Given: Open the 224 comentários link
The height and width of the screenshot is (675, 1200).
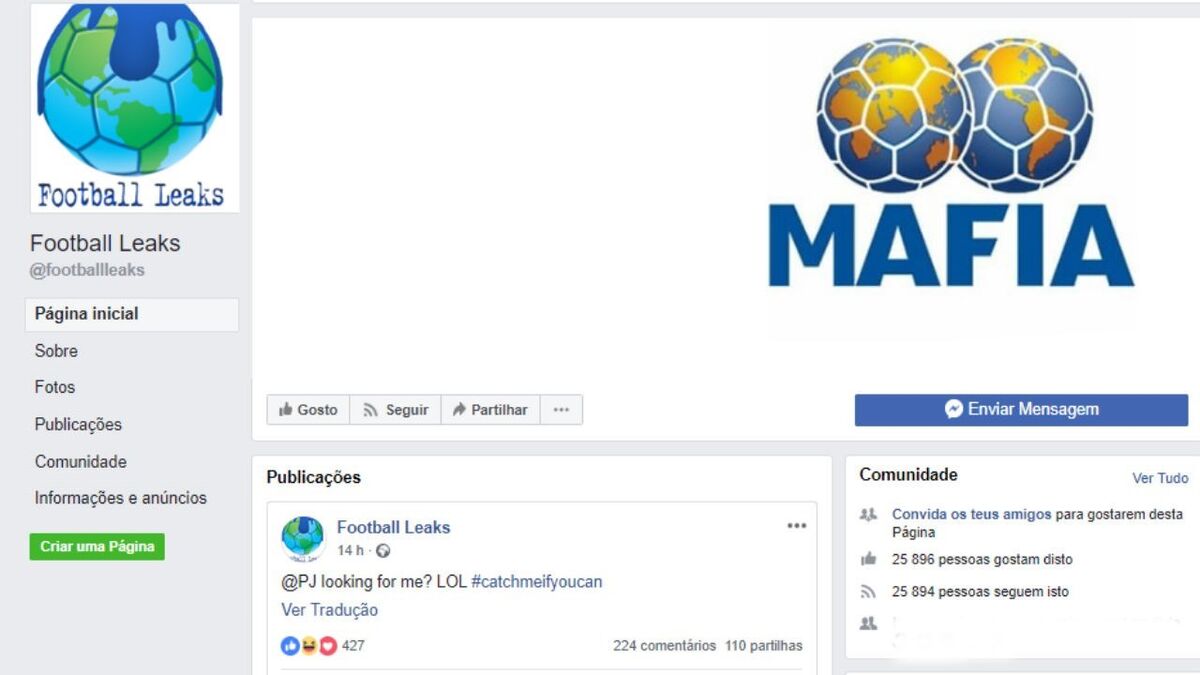Looking at the screenshot, I should 664,646.
